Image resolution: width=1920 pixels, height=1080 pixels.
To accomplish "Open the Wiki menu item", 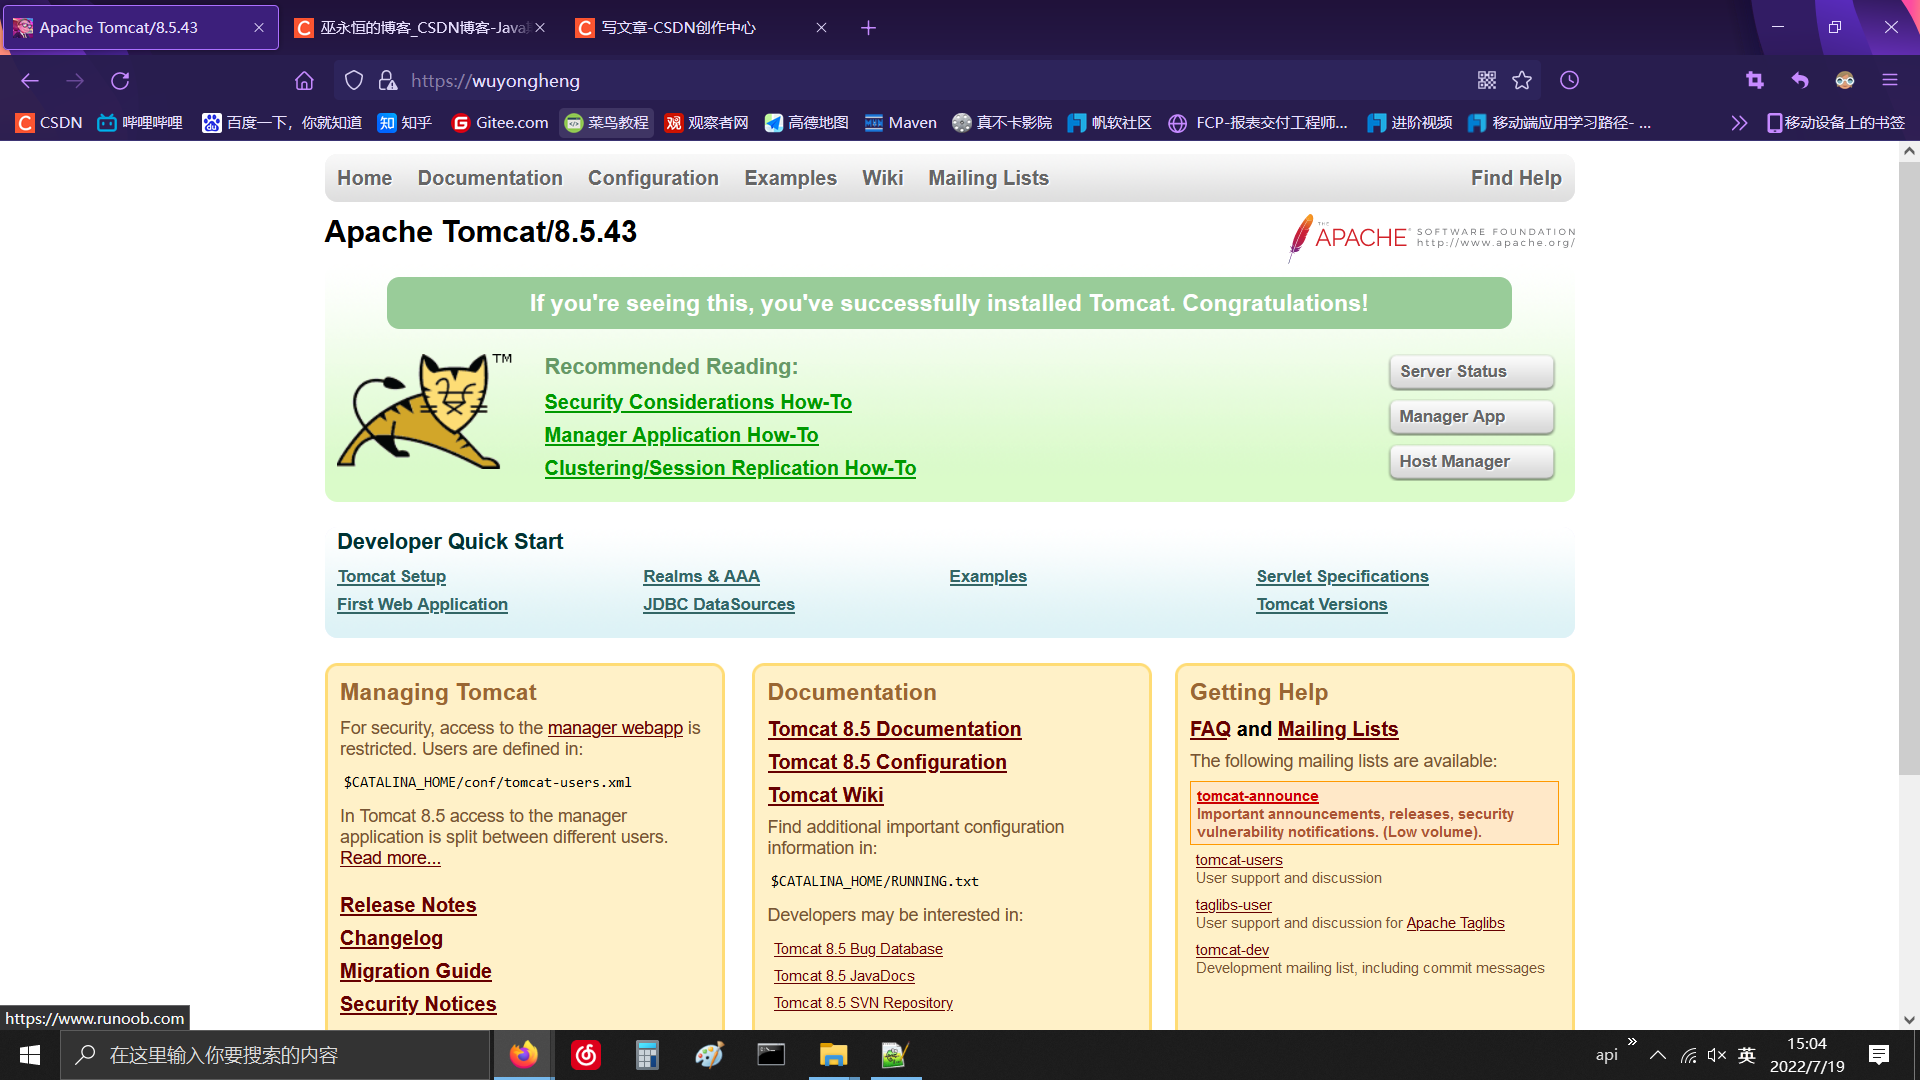I will (x=882, y=178).
